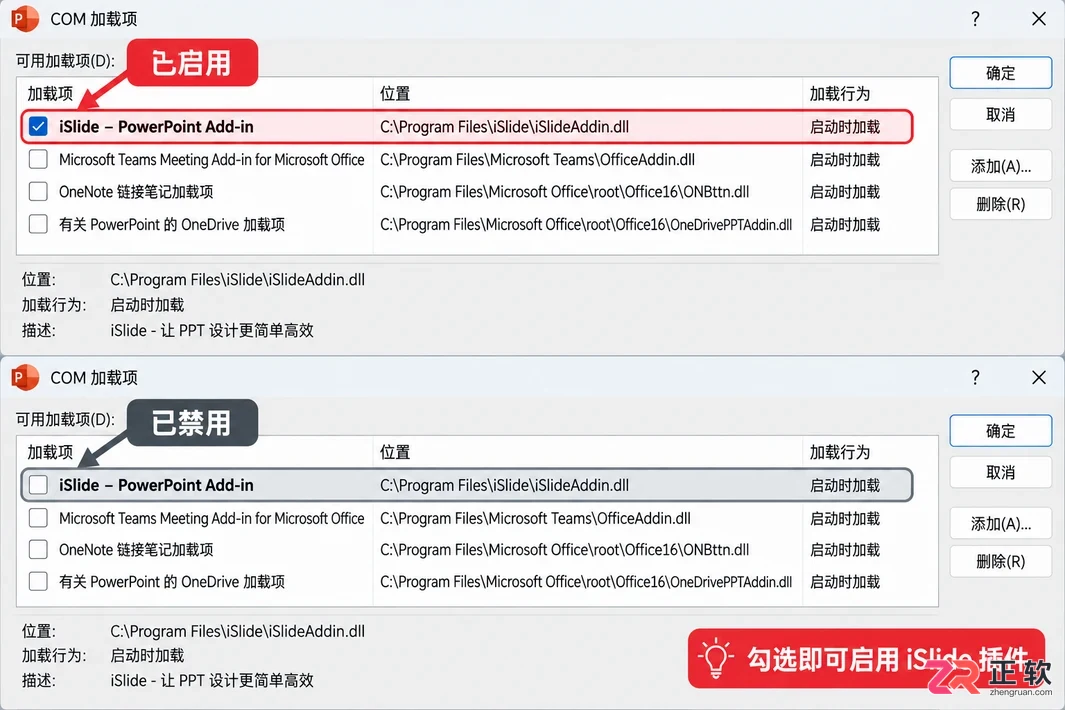This screenshot has width=1065, height=710.
Task: Check OneNote 链接笔记加载项 in upper dialog
Action: pos(38,192)
